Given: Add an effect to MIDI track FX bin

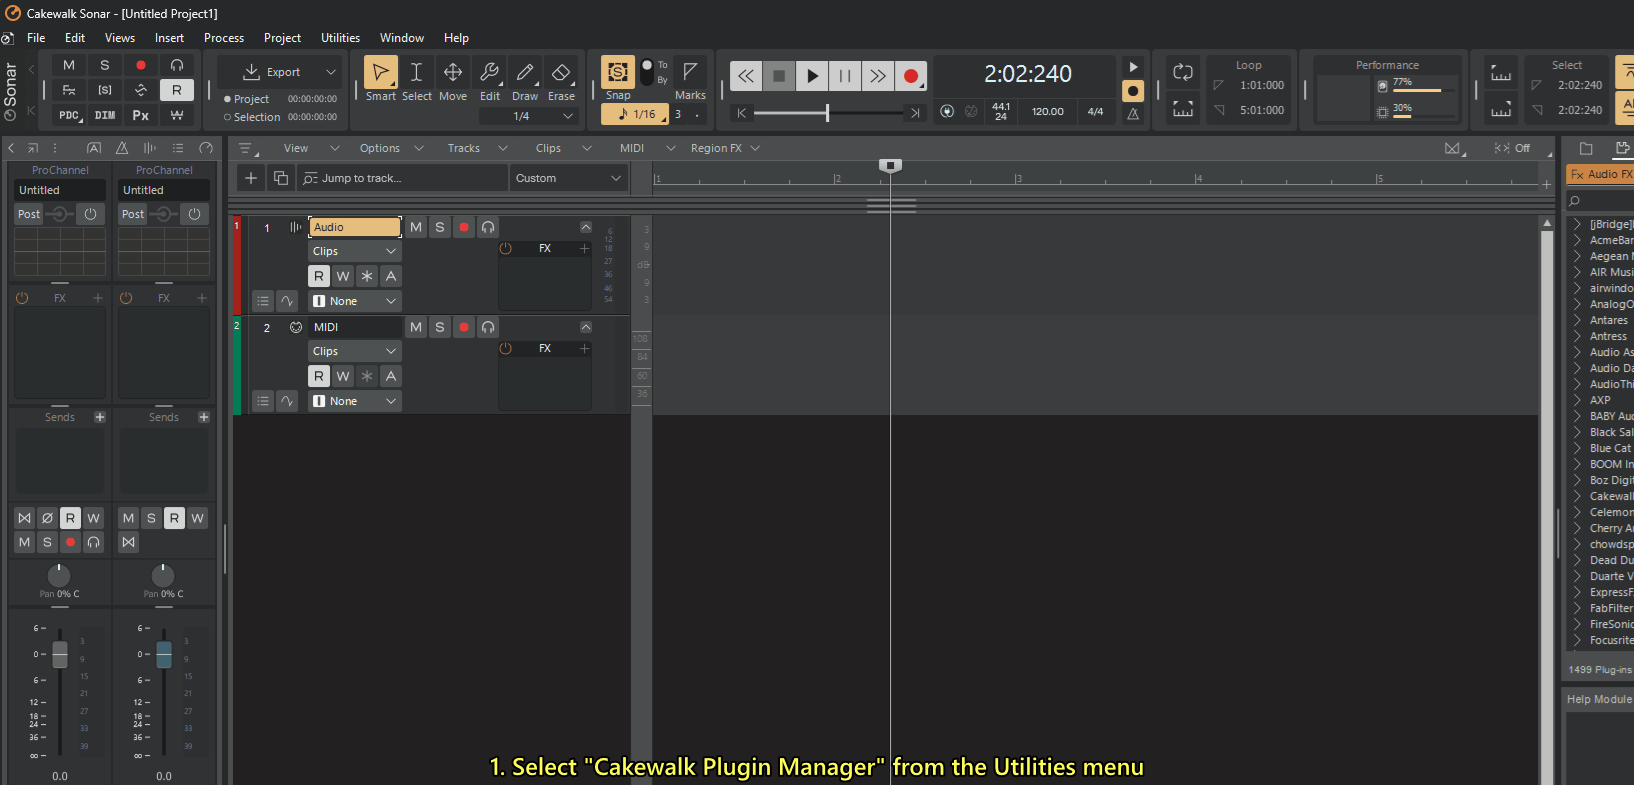Looking at the screenshot, I should pos(585,348).
